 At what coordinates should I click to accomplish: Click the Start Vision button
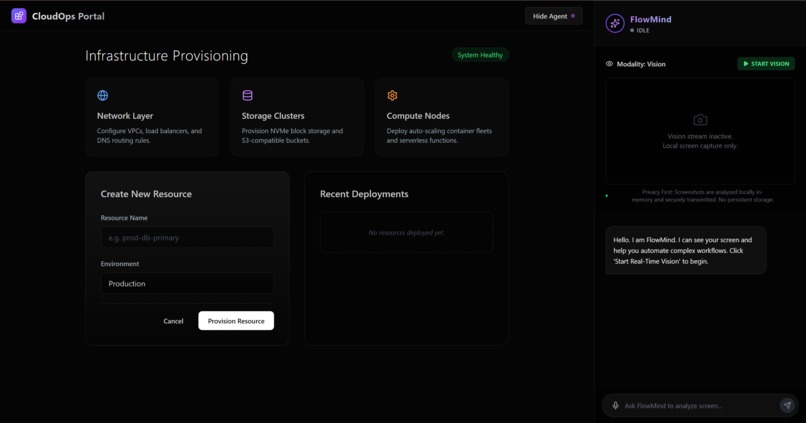click(766, 64)
